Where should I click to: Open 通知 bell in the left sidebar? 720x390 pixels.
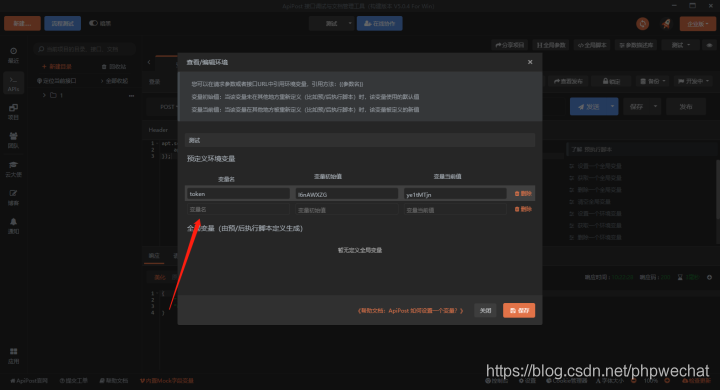13,226
